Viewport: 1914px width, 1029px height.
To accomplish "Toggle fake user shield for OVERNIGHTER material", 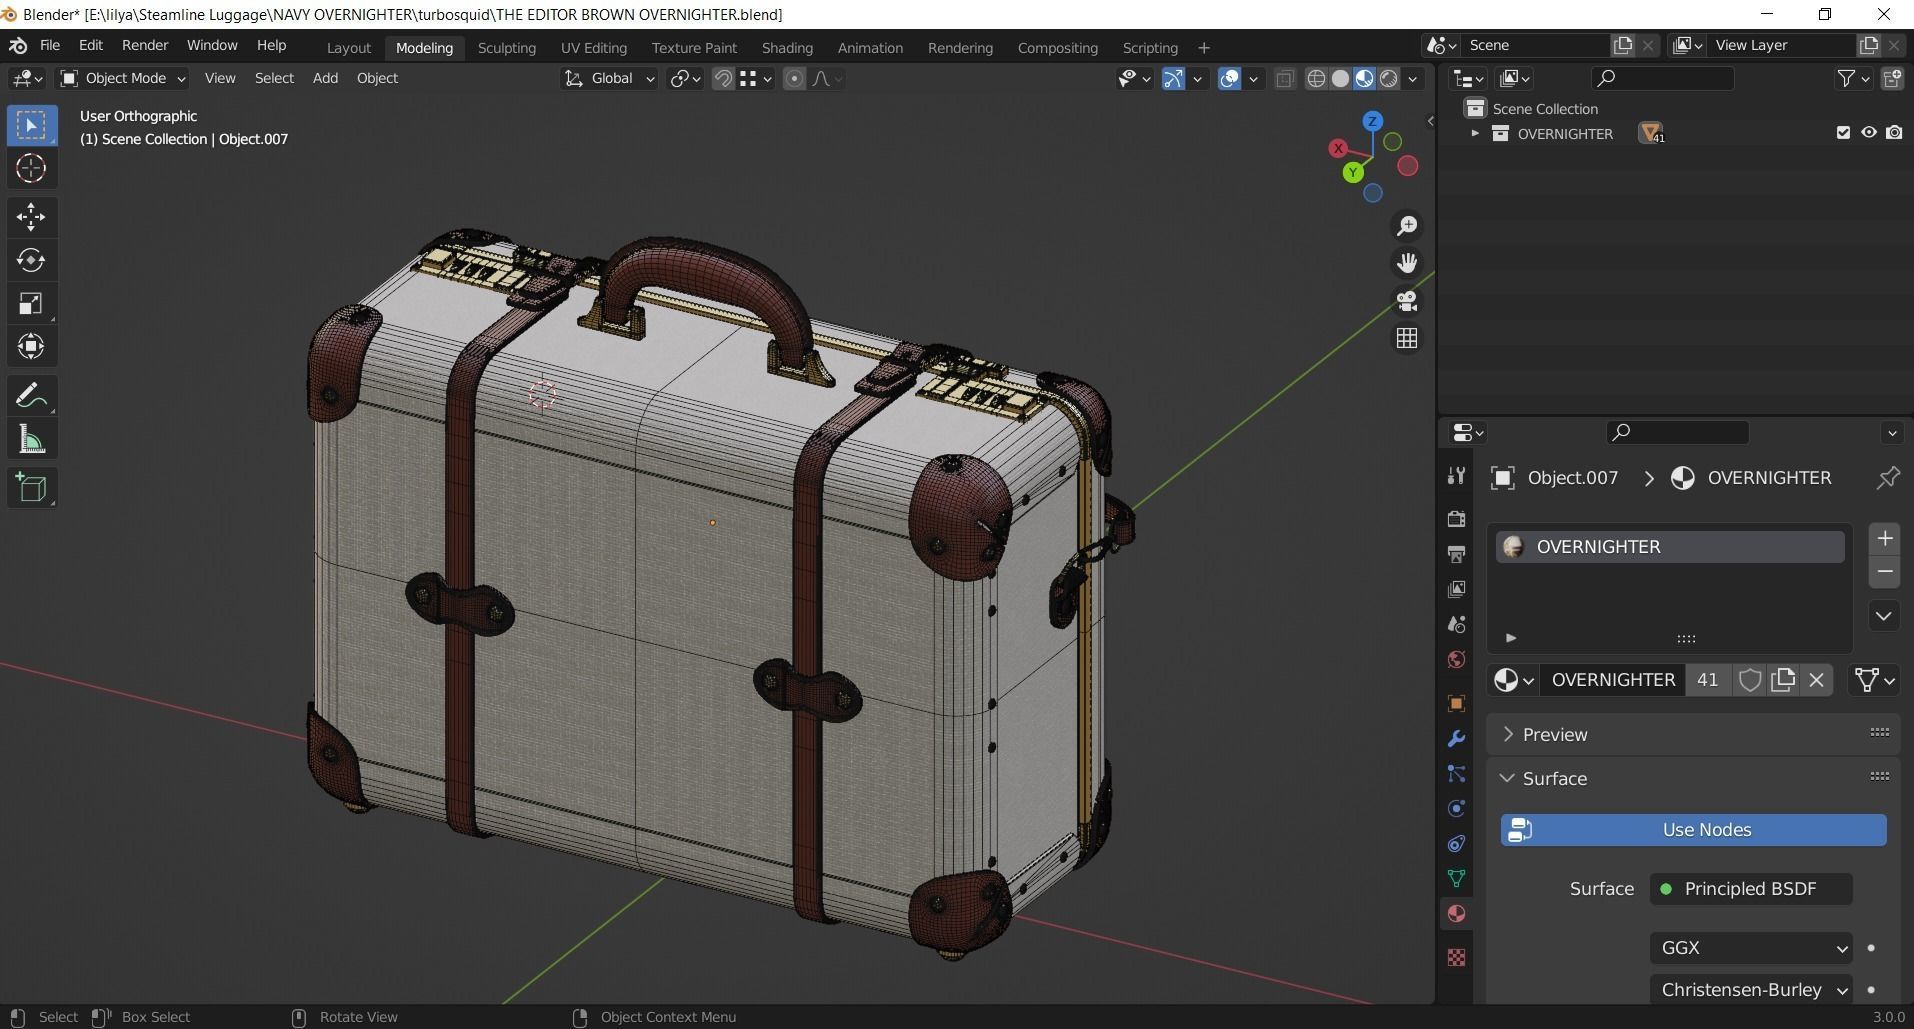I will click(1749, 680).
